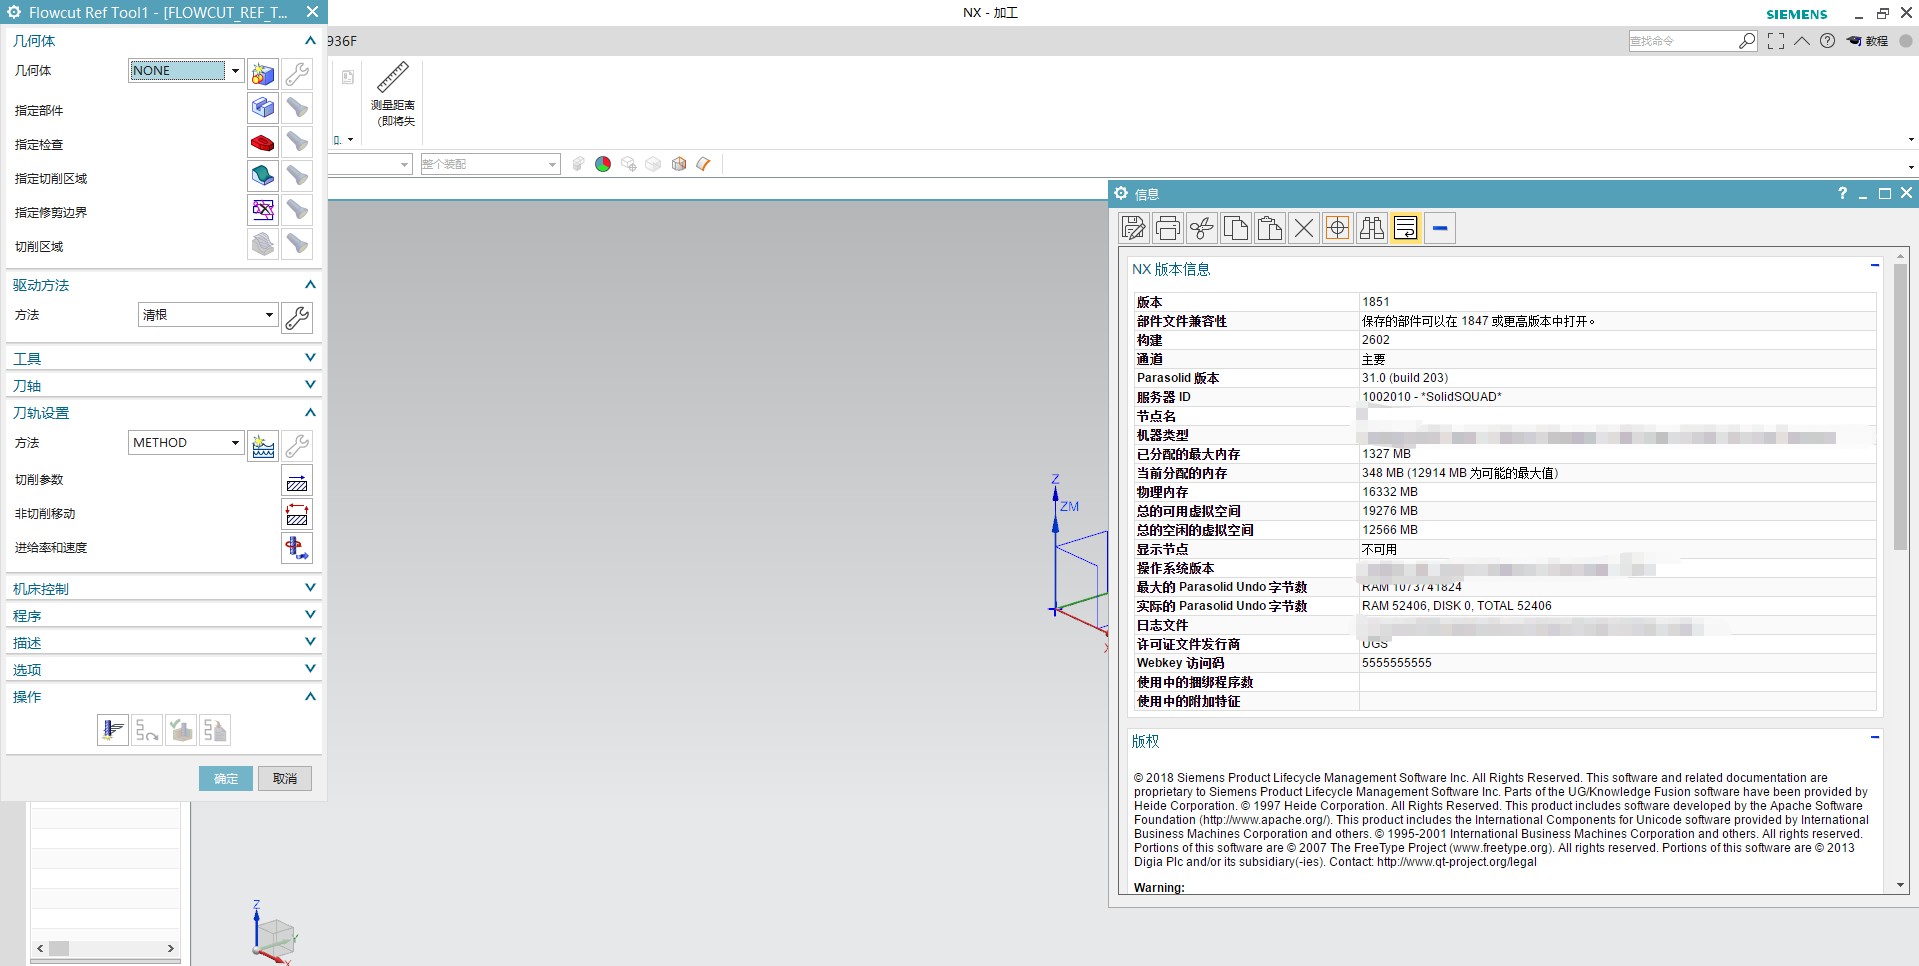
Task: Click the red-green pie icon in selection bar
Action: click(x=603, y=164)
